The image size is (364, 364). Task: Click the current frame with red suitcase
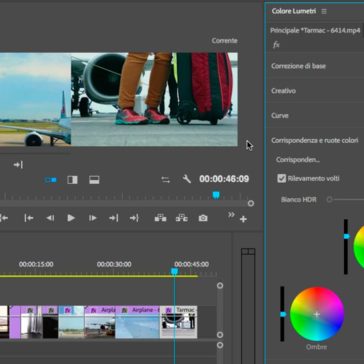coord(154,99)
